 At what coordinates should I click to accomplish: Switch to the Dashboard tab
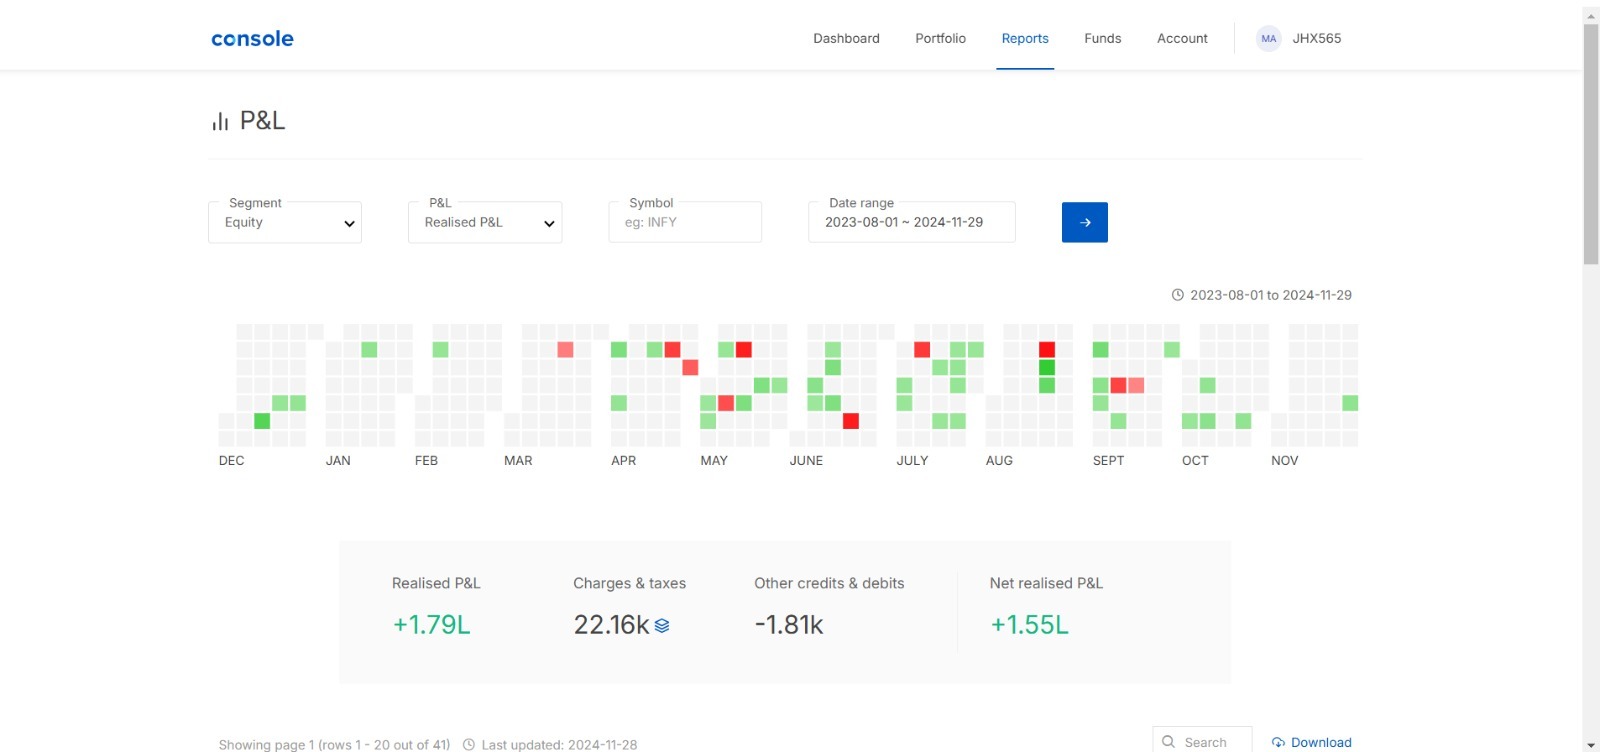tap(846, 39)
